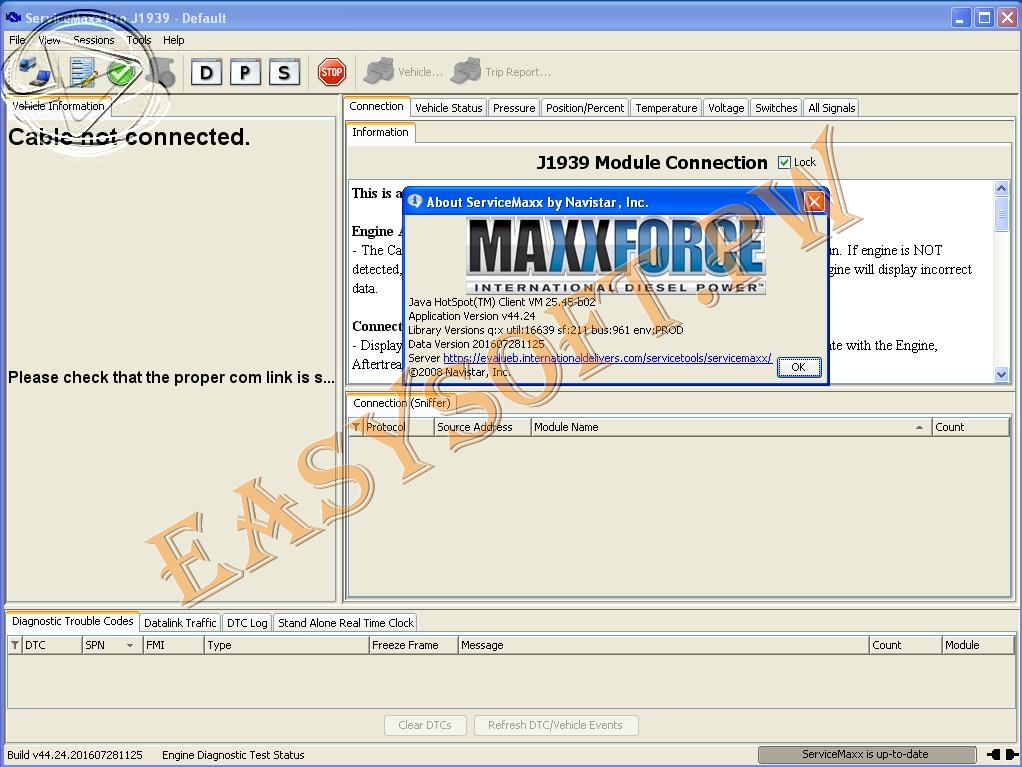The image size is (1022, 767).
Task: Select the Information sub-tab
Action: pos(380,132)
